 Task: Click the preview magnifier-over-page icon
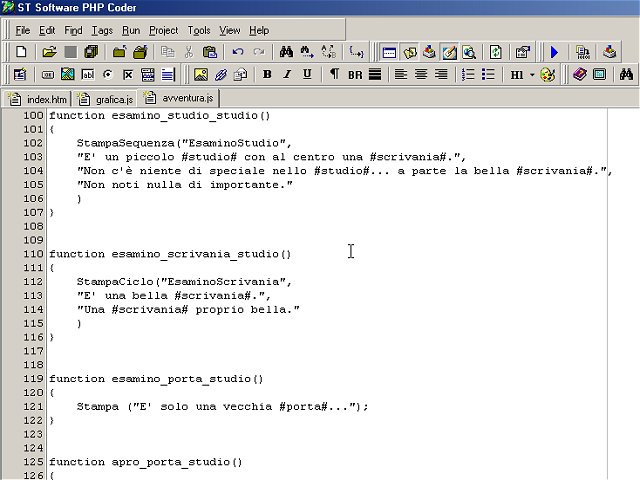[x=469, y=52]
